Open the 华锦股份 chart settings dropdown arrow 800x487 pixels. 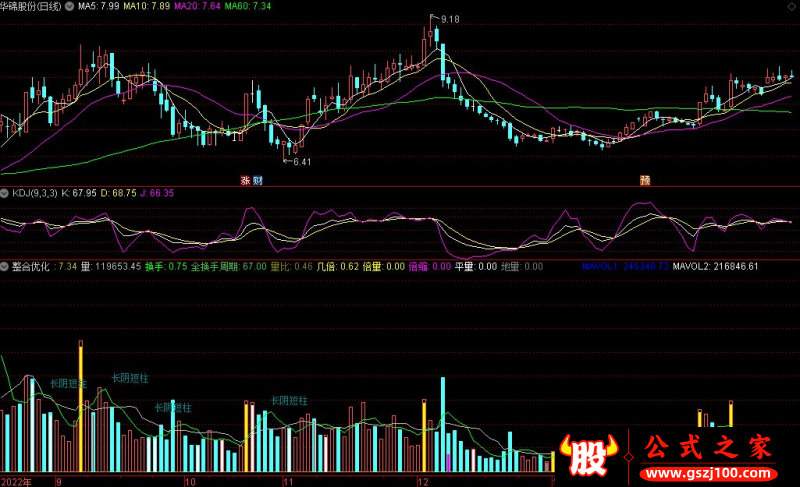point(69,6)
